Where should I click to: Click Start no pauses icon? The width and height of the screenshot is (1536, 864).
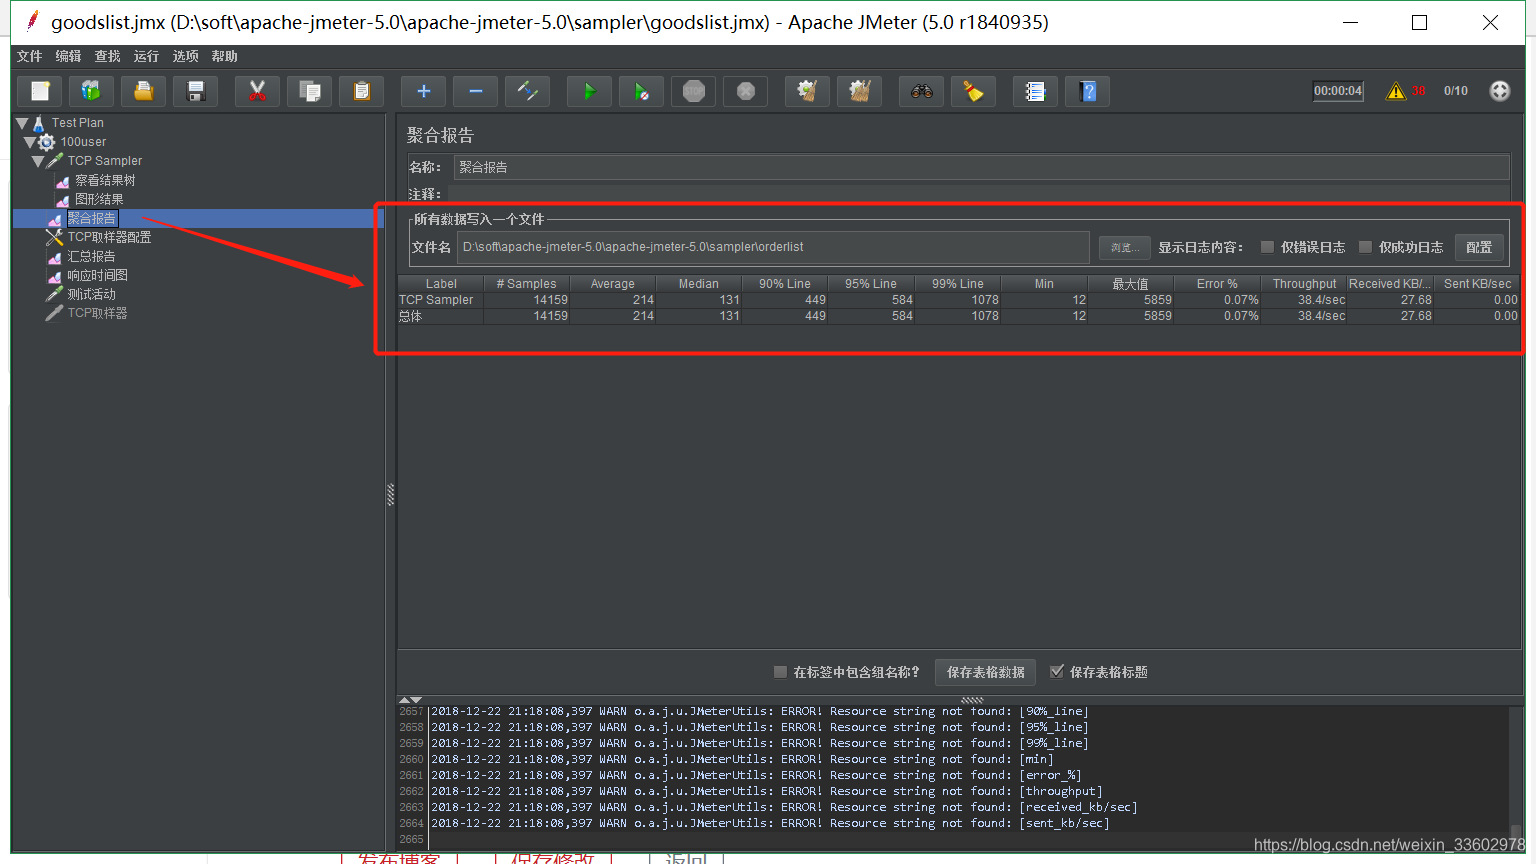coord(642,91)
